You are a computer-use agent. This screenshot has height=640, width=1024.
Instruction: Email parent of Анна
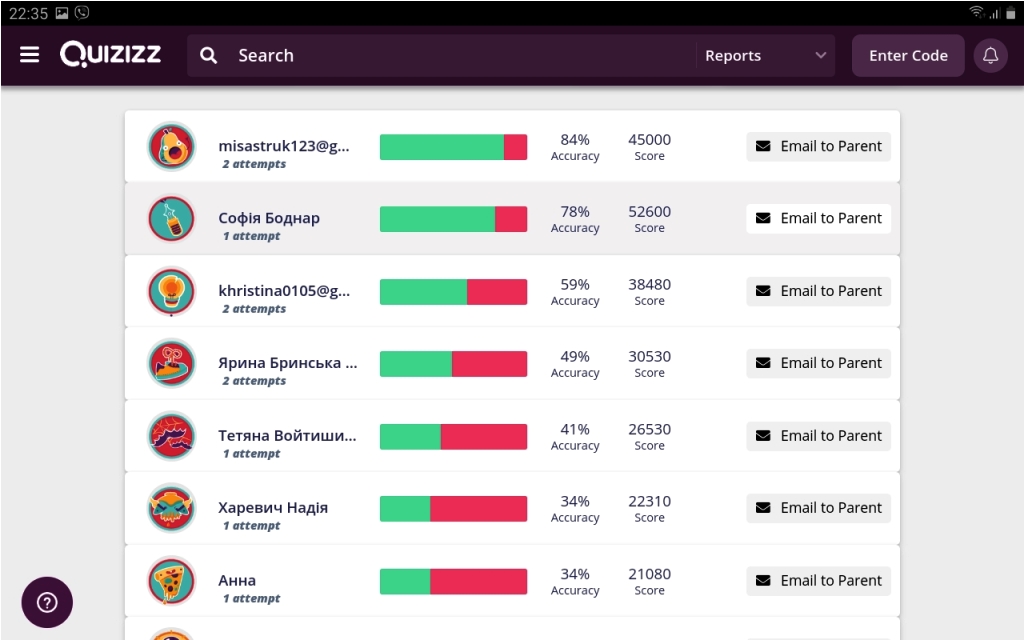point(818,581)
